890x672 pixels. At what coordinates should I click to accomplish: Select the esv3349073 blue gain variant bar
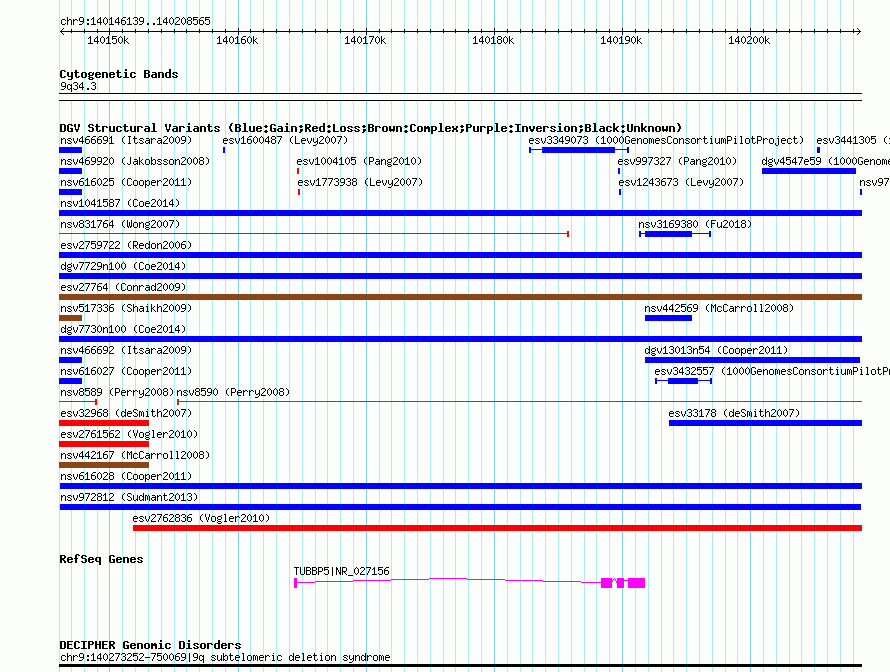[578, 150]
